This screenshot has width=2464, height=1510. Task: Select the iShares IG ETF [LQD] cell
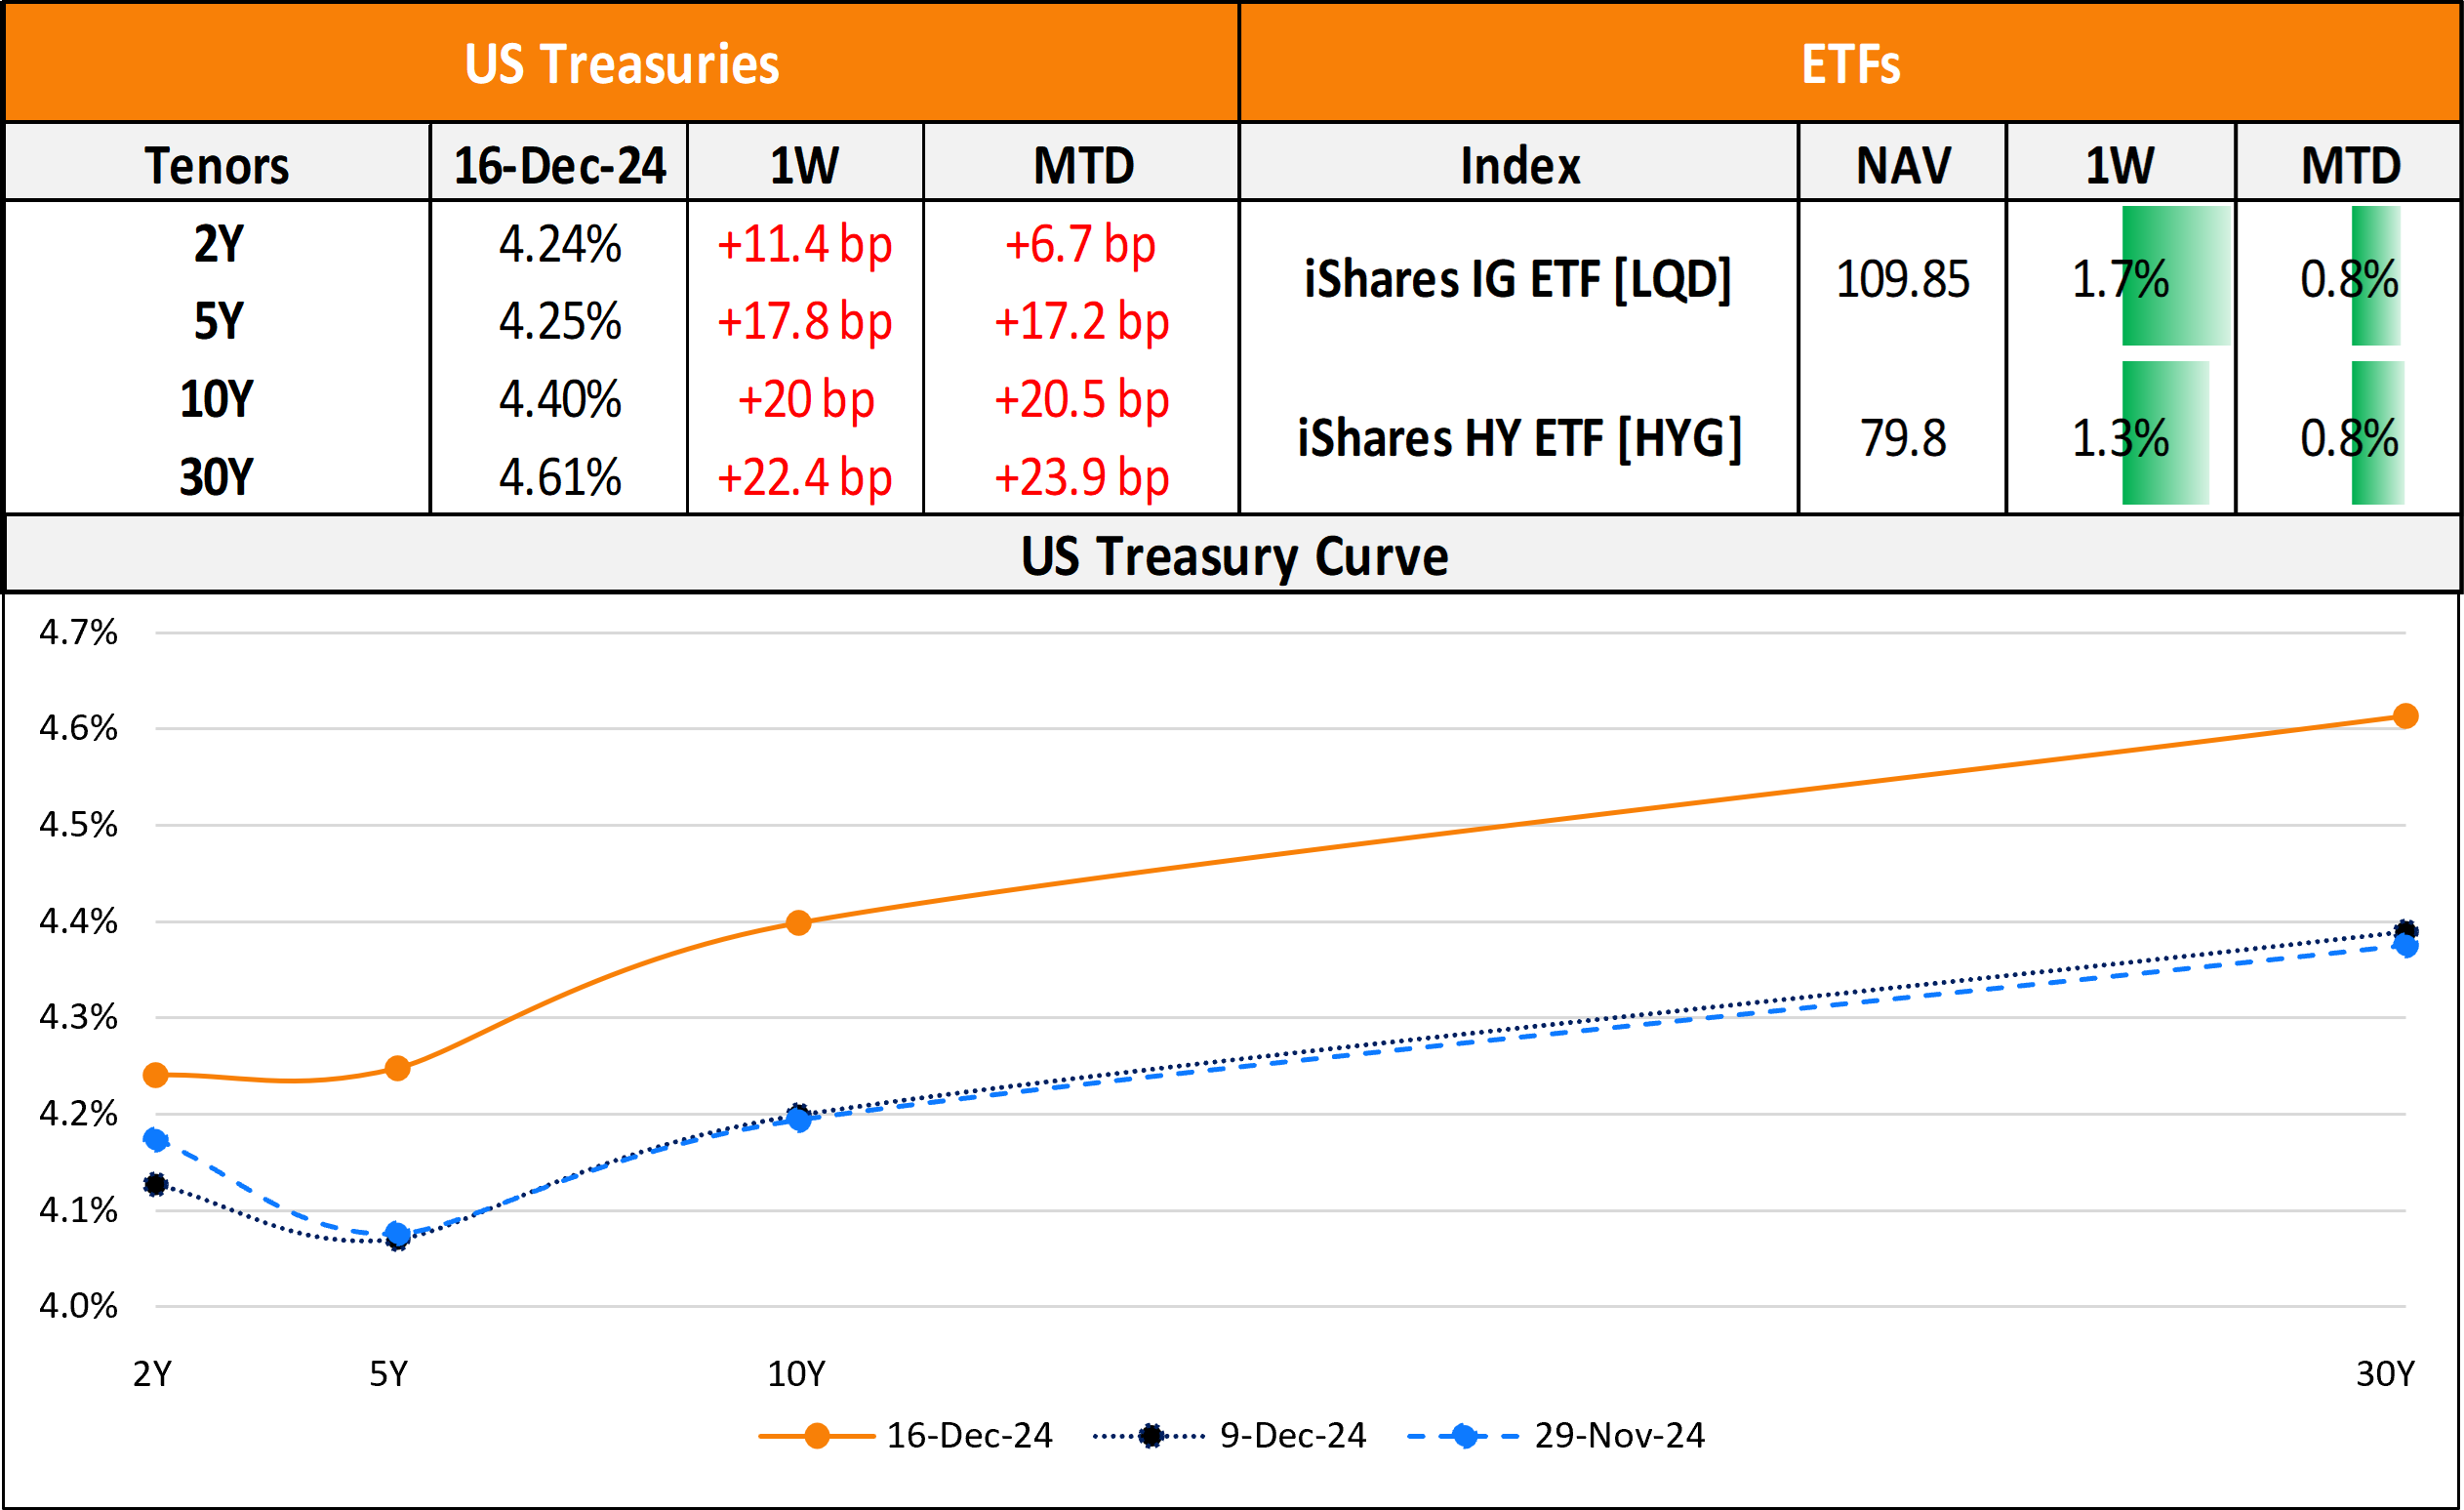[x=1518, y=278]
